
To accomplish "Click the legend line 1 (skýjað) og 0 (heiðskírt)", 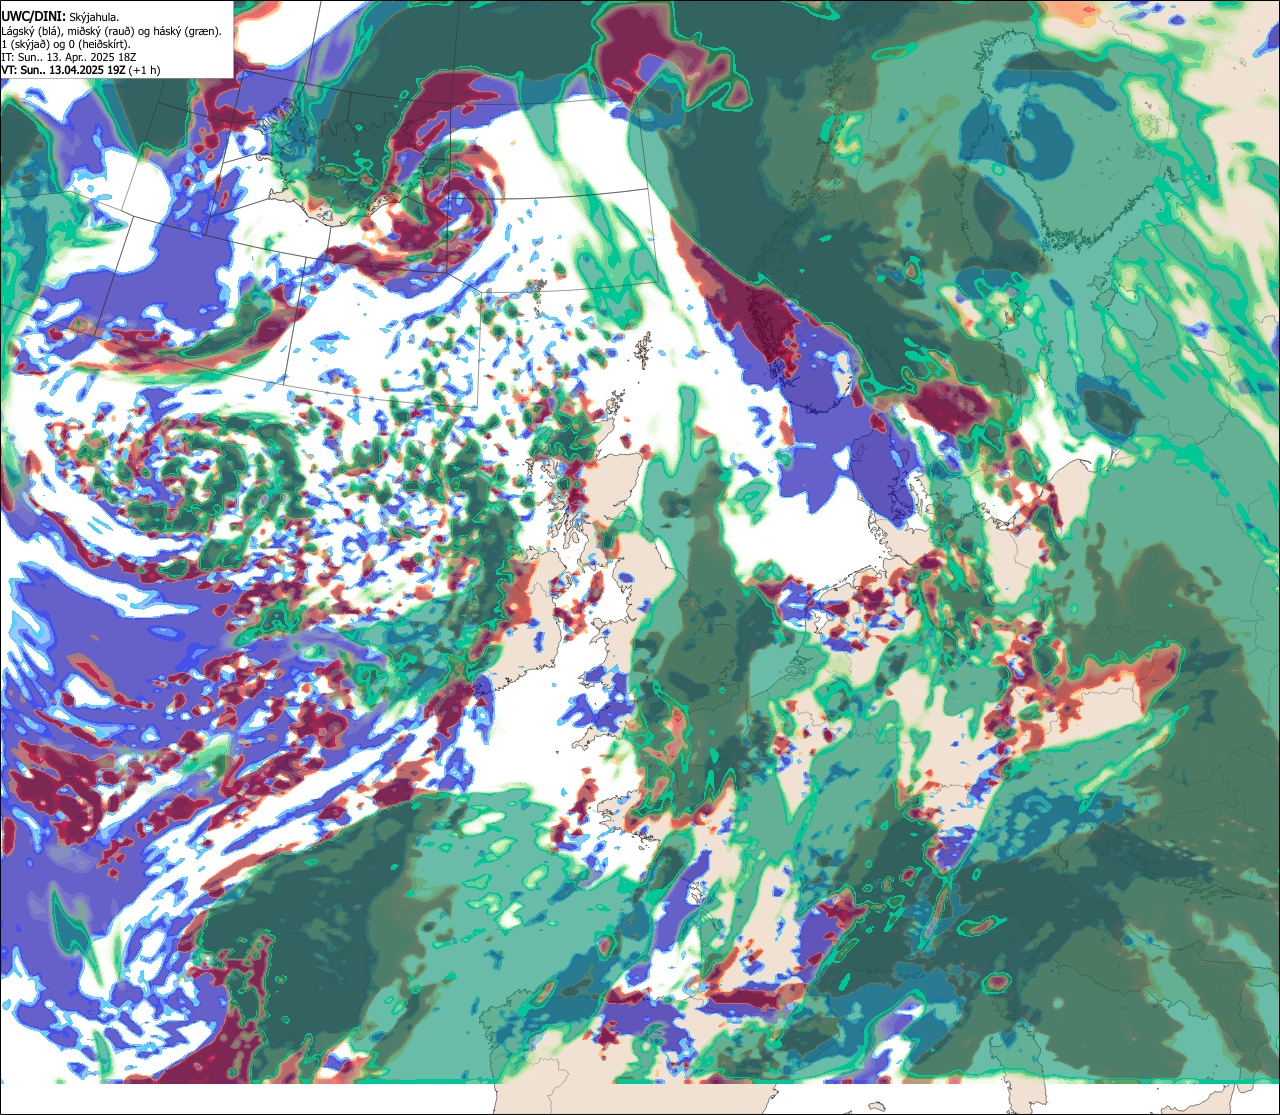I will coord(66,44).
